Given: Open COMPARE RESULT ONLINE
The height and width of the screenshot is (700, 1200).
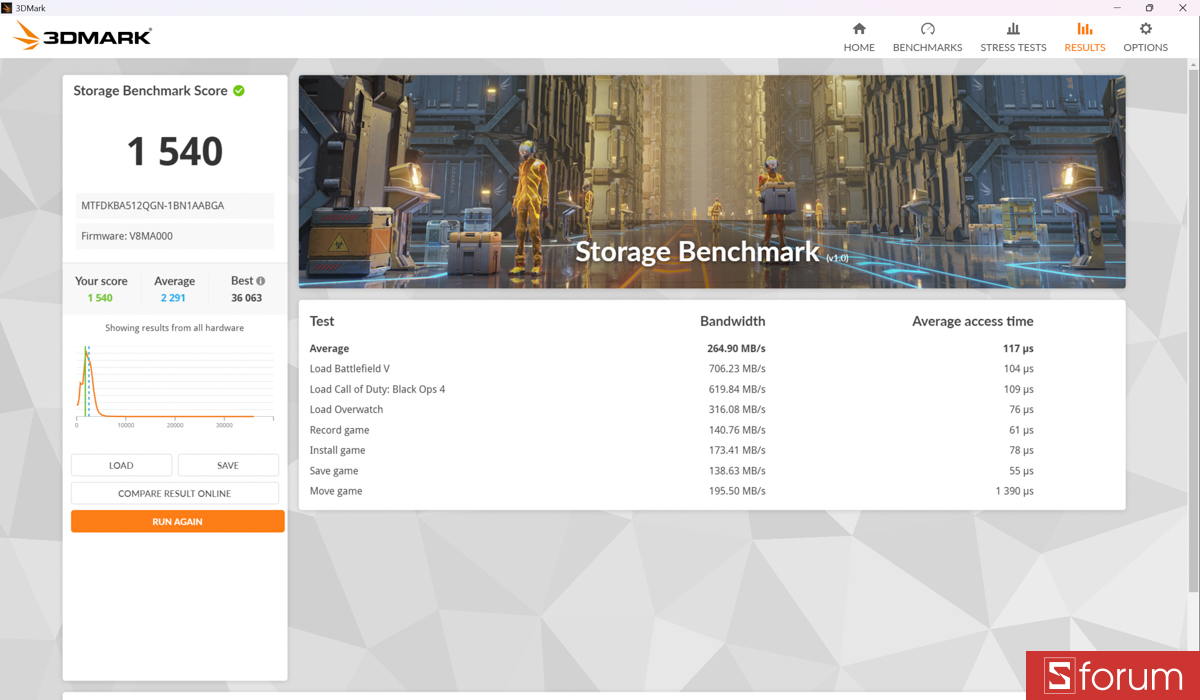Looking at the screenshot, I should [x=174, y=492].
